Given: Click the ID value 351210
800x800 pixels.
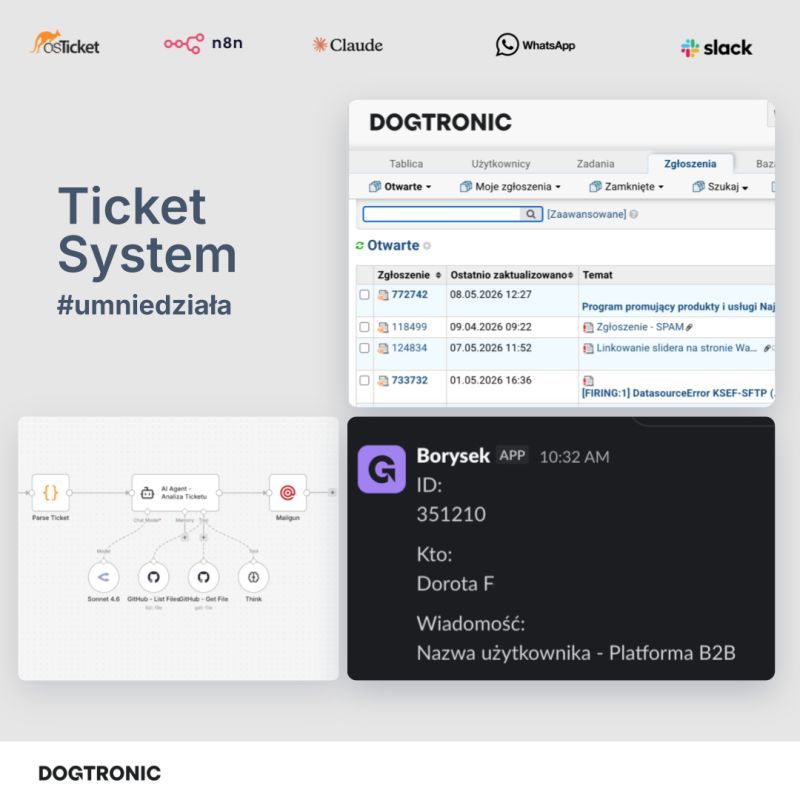Looking at the screenshot, I should [451, 514].
